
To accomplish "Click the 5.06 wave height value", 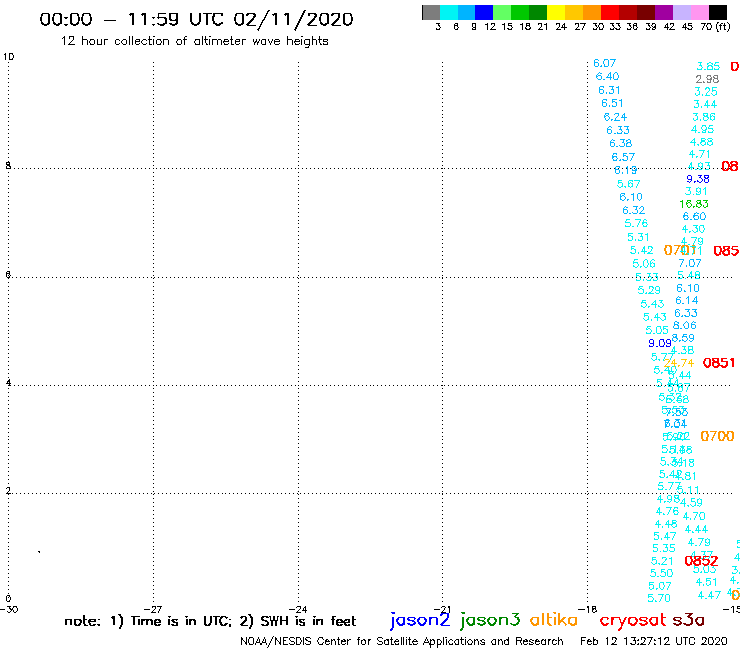I will click(644, 263).
